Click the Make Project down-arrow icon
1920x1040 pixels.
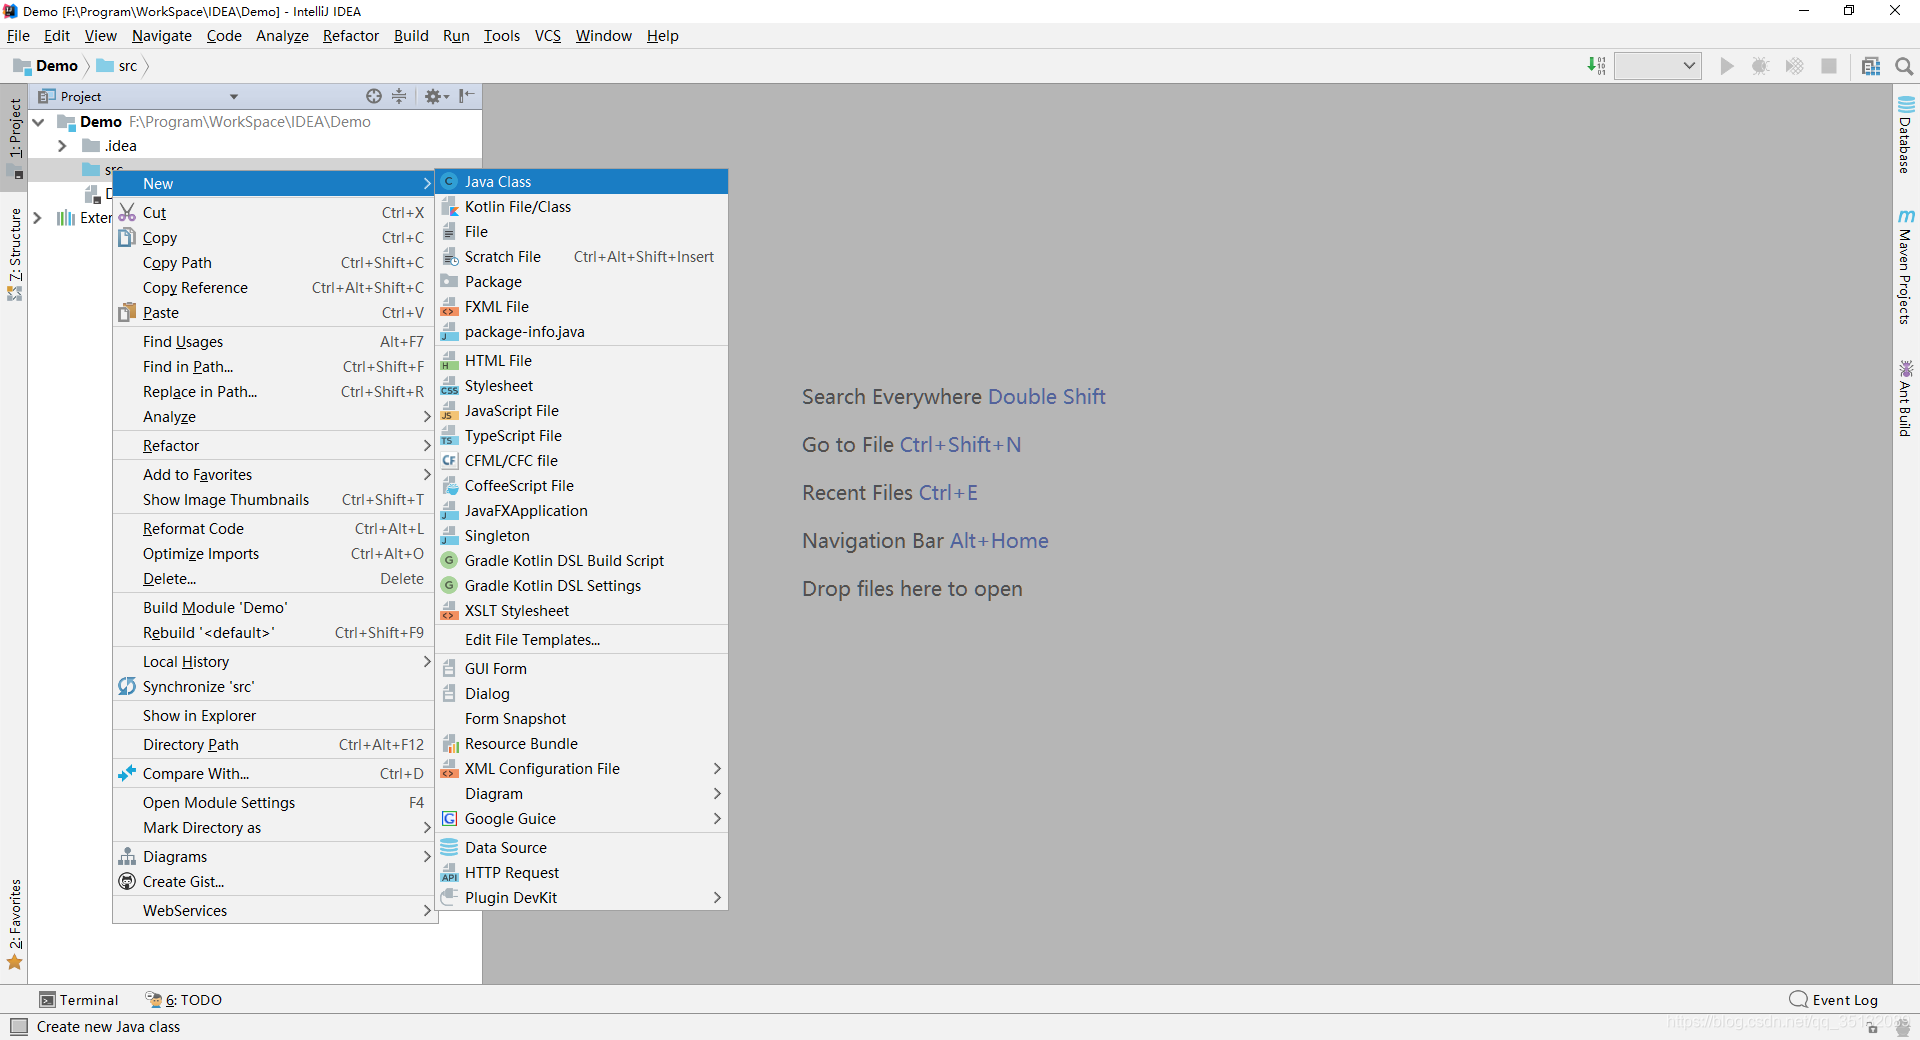click(1597, 66)
